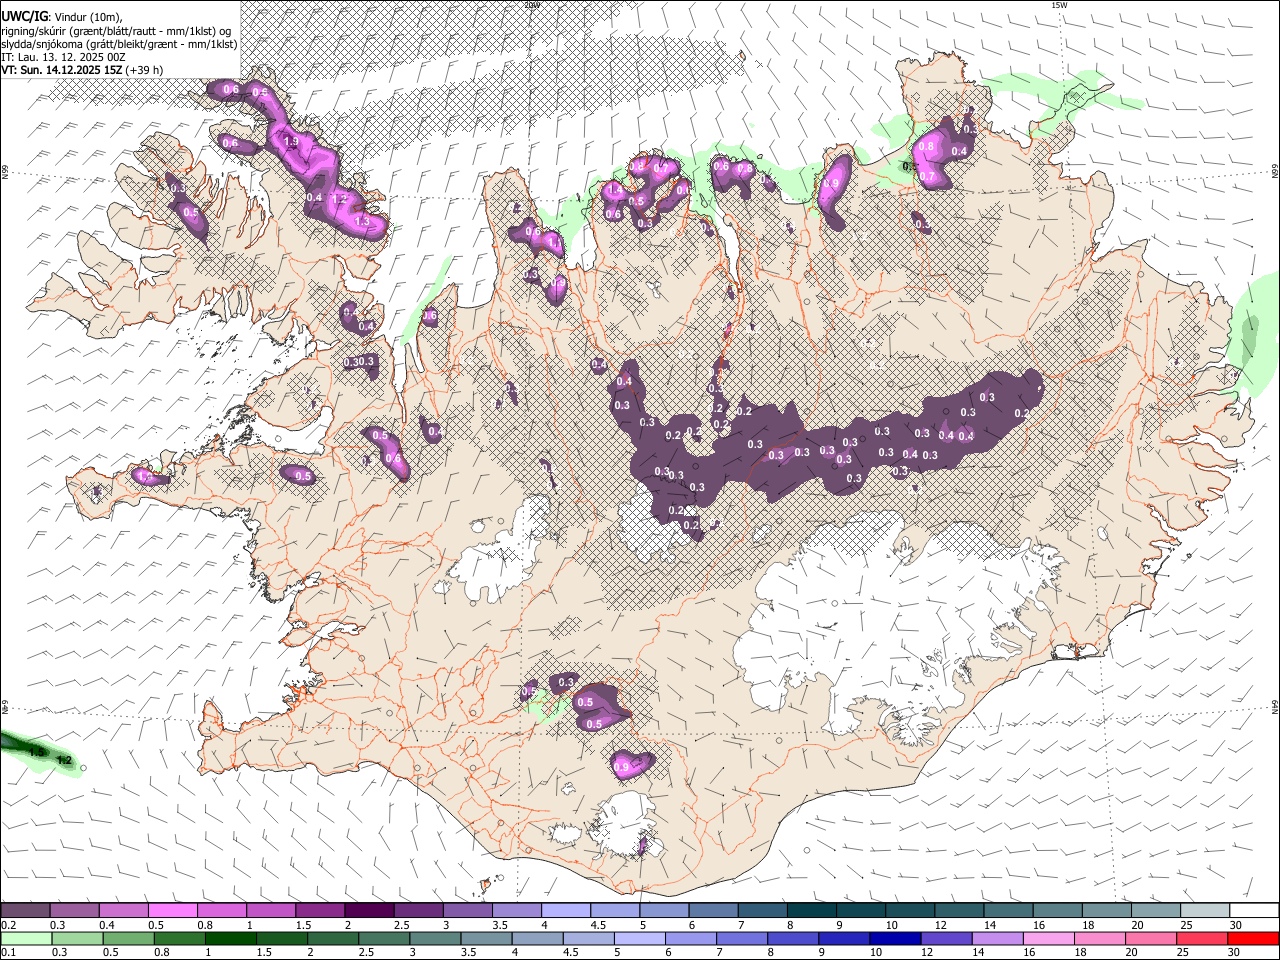1280x960 pixels.
Task: Click the '0.1' label on bottom legend row
Action: [8, 953]
